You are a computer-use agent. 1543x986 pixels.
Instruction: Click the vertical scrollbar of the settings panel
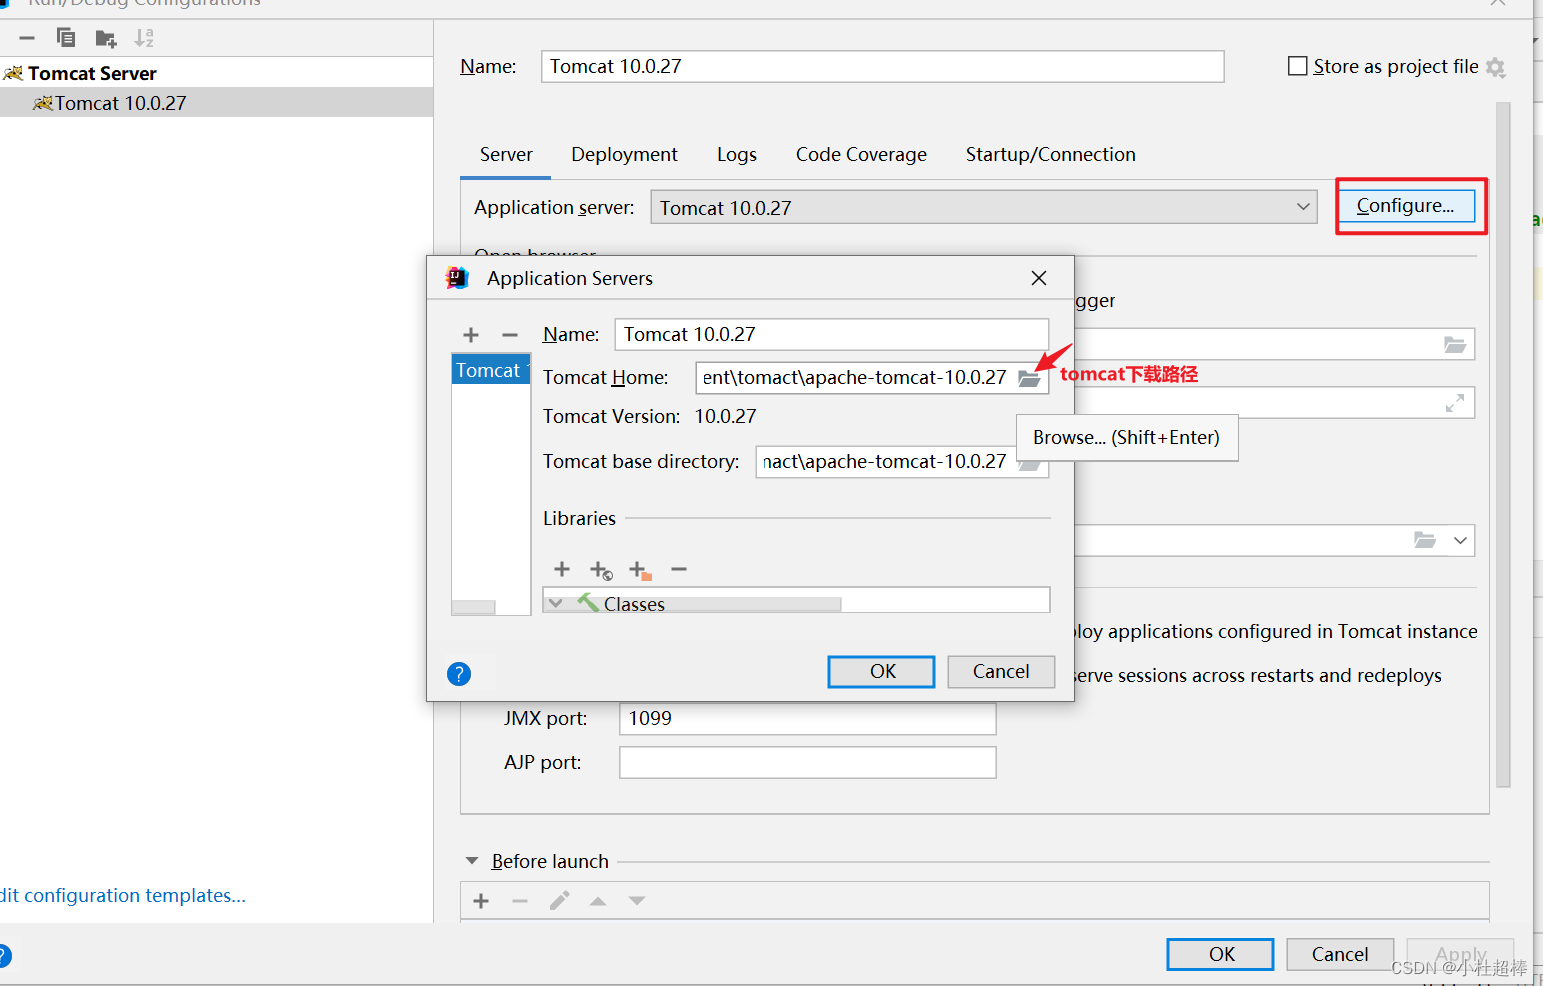click(x=1502, y=445)
